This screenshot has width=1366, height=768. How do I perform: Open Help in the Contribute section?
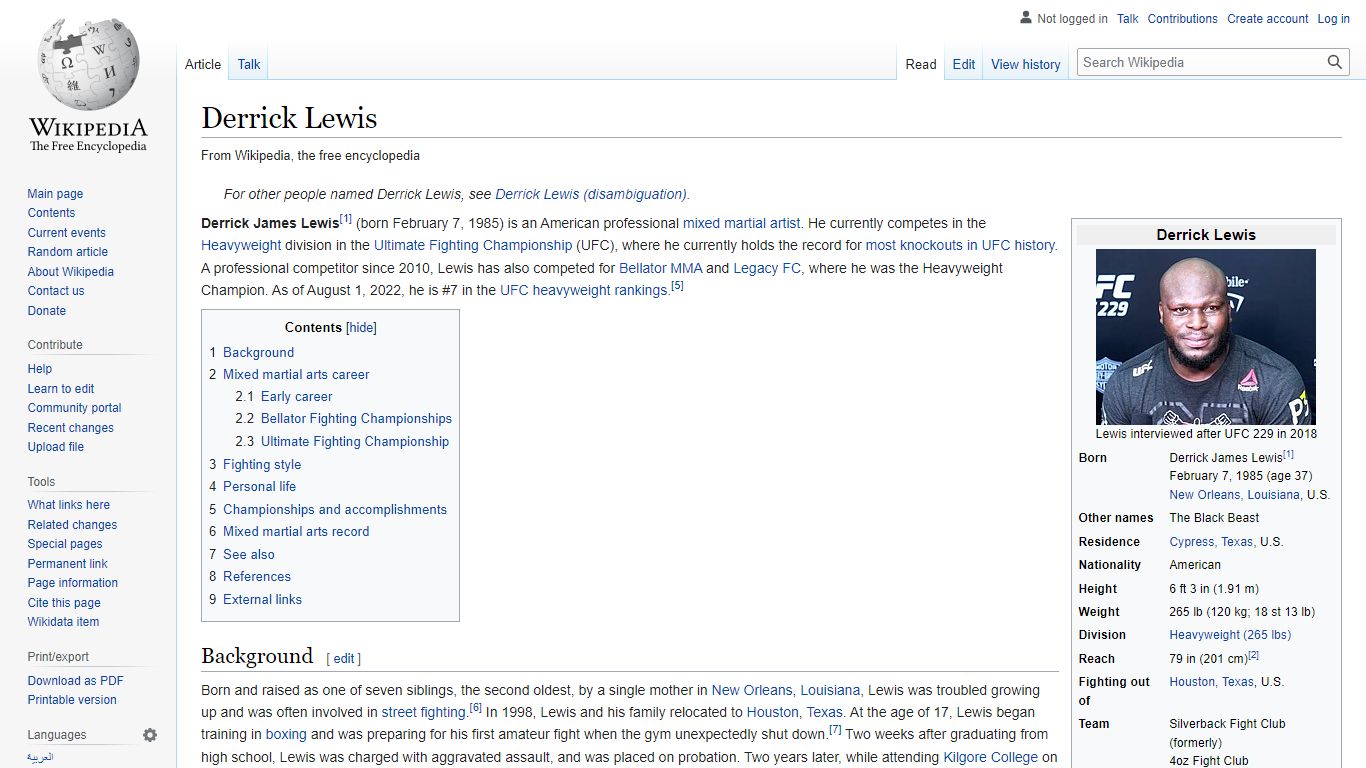point(40,369)
